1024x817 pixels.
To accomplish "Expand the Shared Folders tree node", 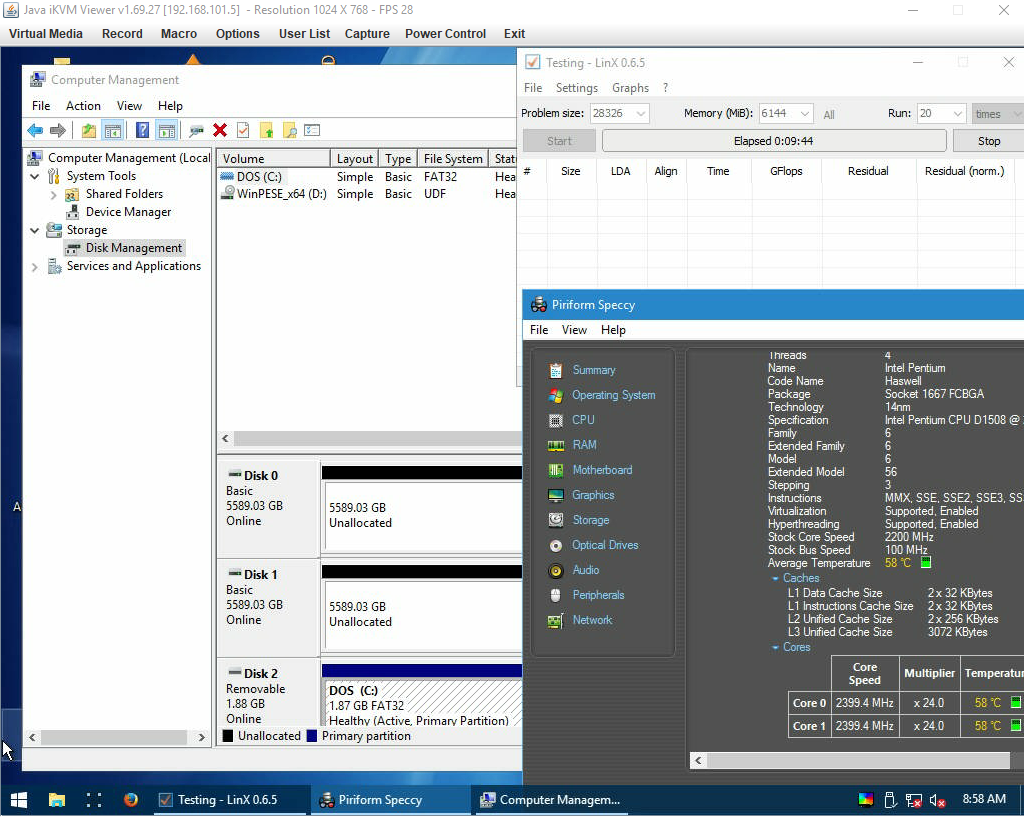I will click(x=54, y=195).
